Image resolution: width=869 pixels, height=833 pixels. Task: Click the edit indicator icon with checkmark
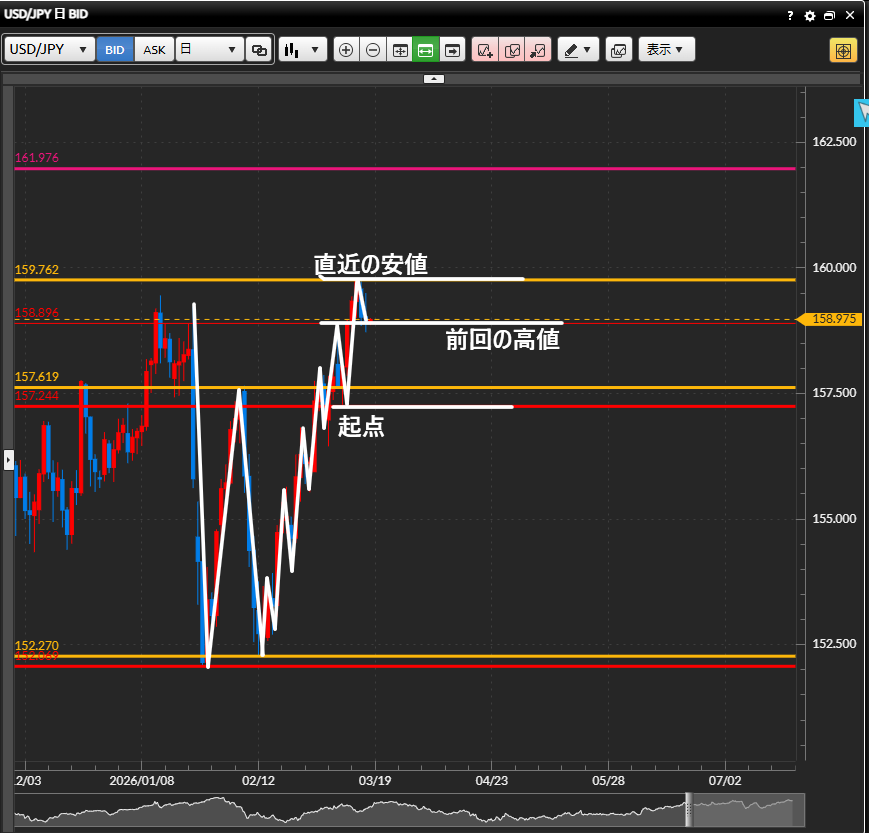(x=511, y=50)
